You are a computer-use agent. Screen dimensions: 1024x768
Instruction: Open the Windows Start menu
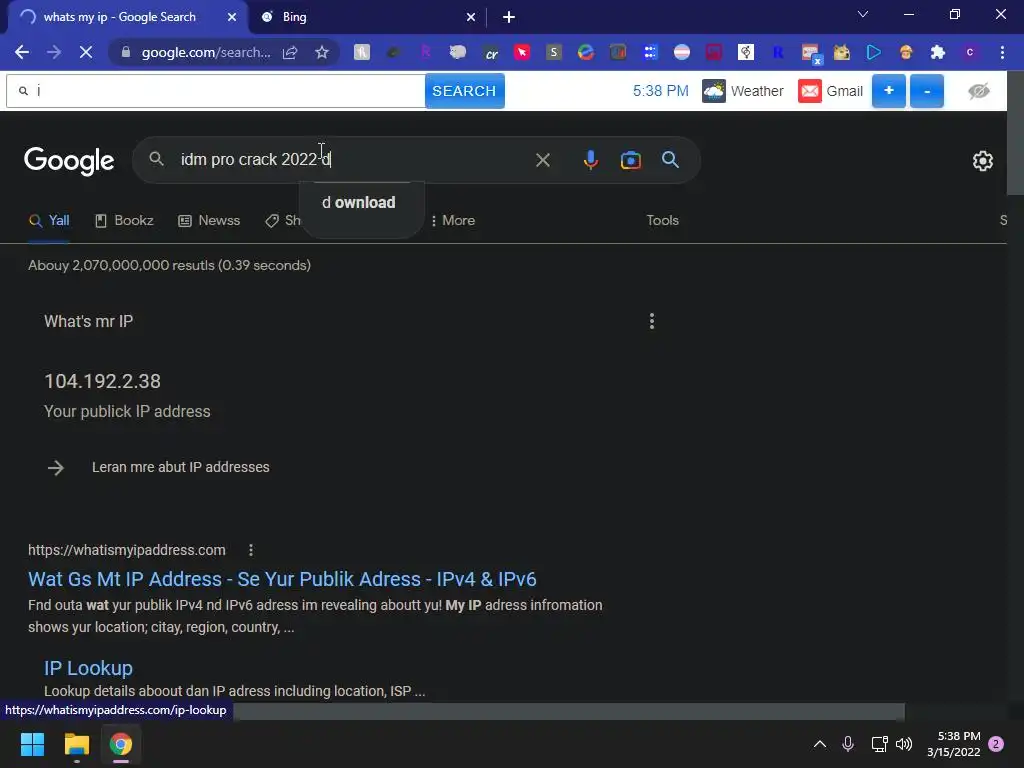[x=32, y=744]
